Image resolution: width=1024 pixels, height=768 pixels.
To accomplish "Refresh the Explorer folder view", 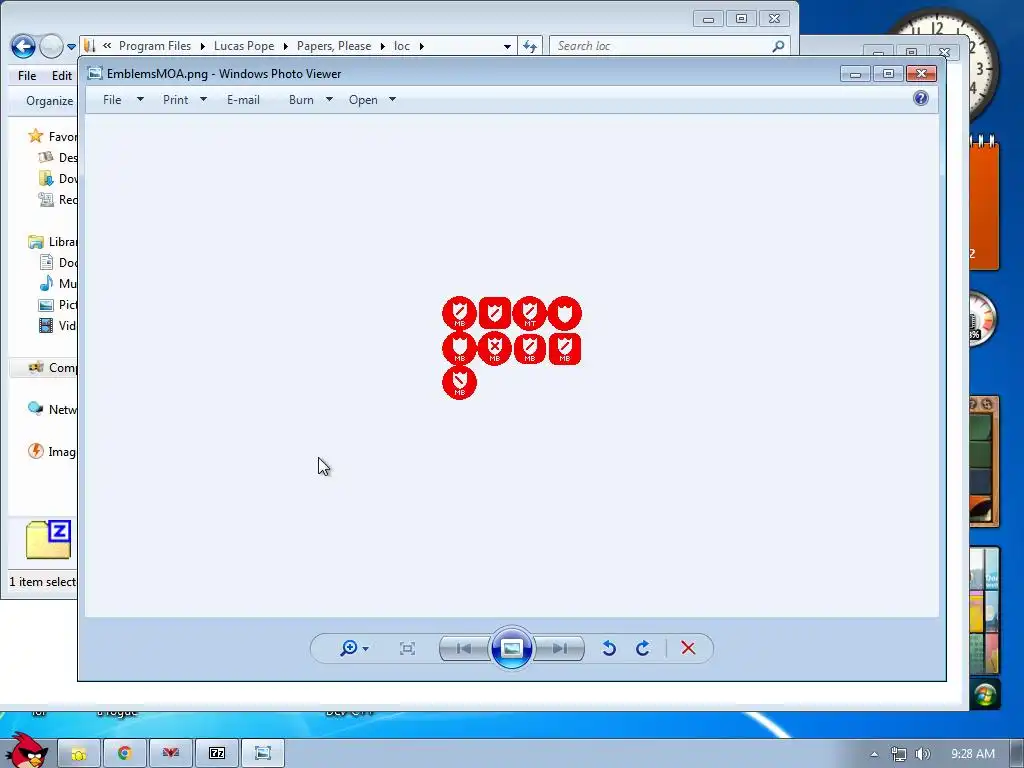I will coord(530,46).
